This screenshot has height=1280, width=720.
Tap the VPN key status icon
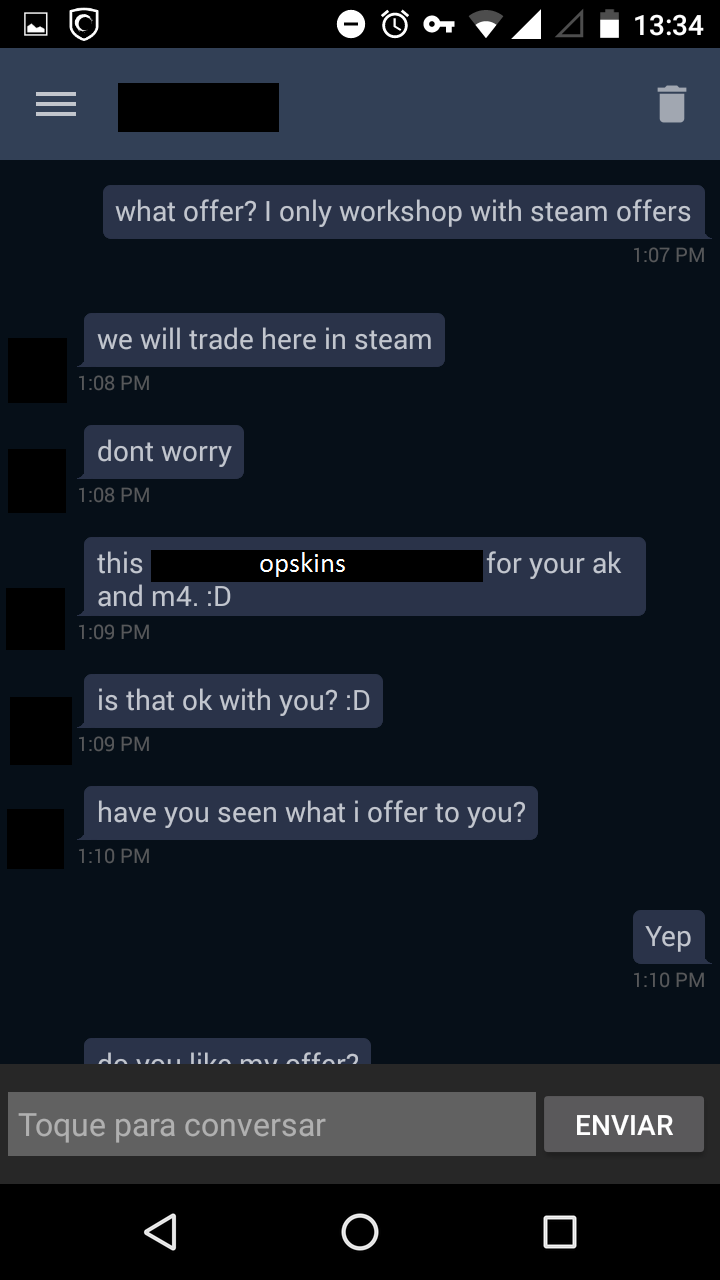pyautogui.click(x=439, y=24)
